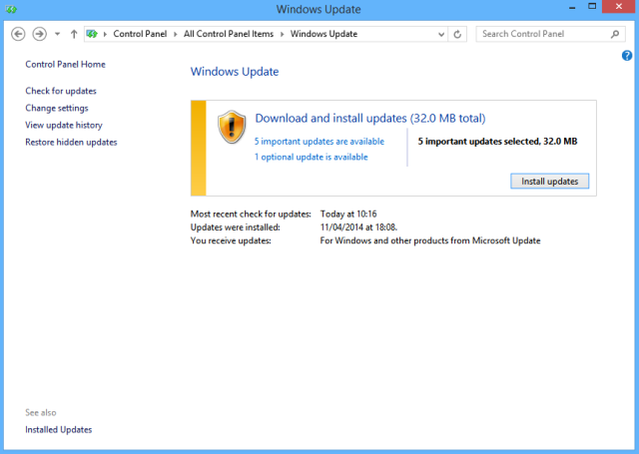Select Control Panel in the breadcrumb path
Viewport: 639px width, 454px height.
click(140, 34)
